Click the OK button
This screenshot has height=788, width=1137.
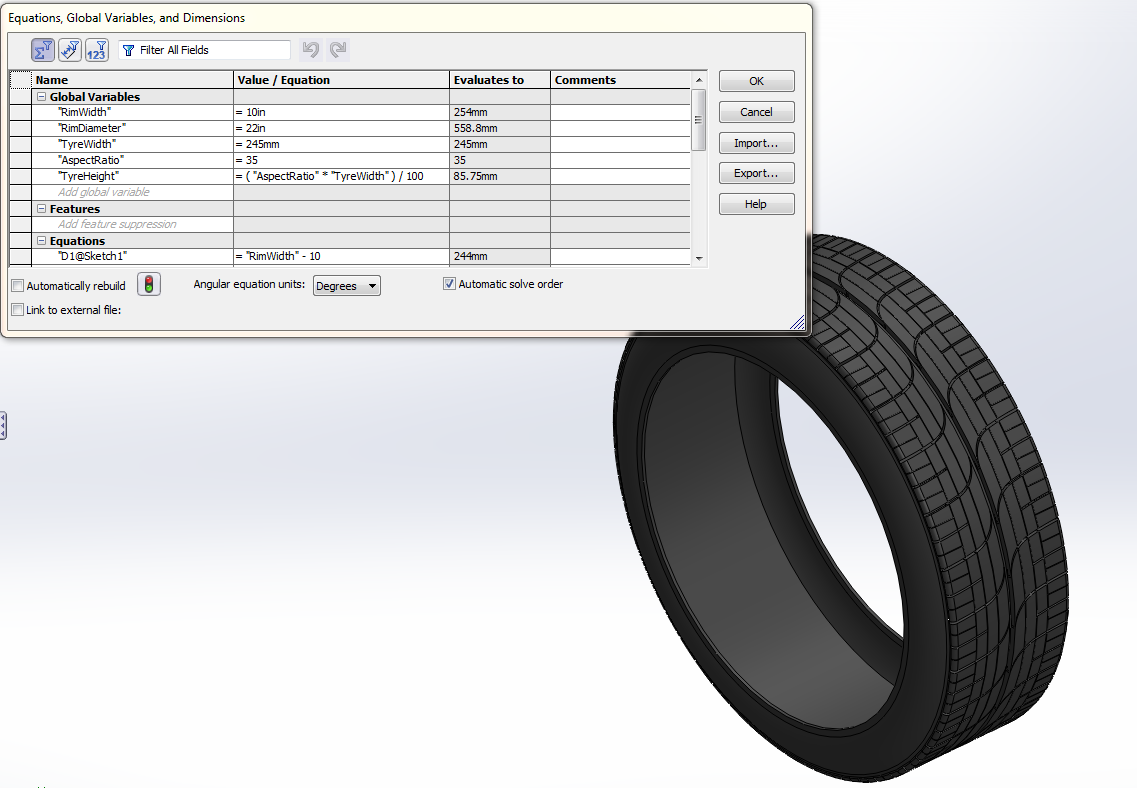tap(756, 81)
